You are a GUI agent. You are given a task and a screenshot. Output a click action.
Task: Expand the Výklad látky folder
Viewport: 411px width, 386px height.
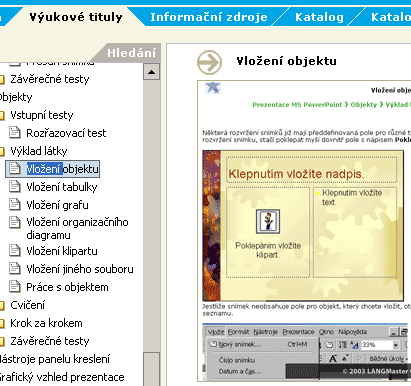(39, 151)
